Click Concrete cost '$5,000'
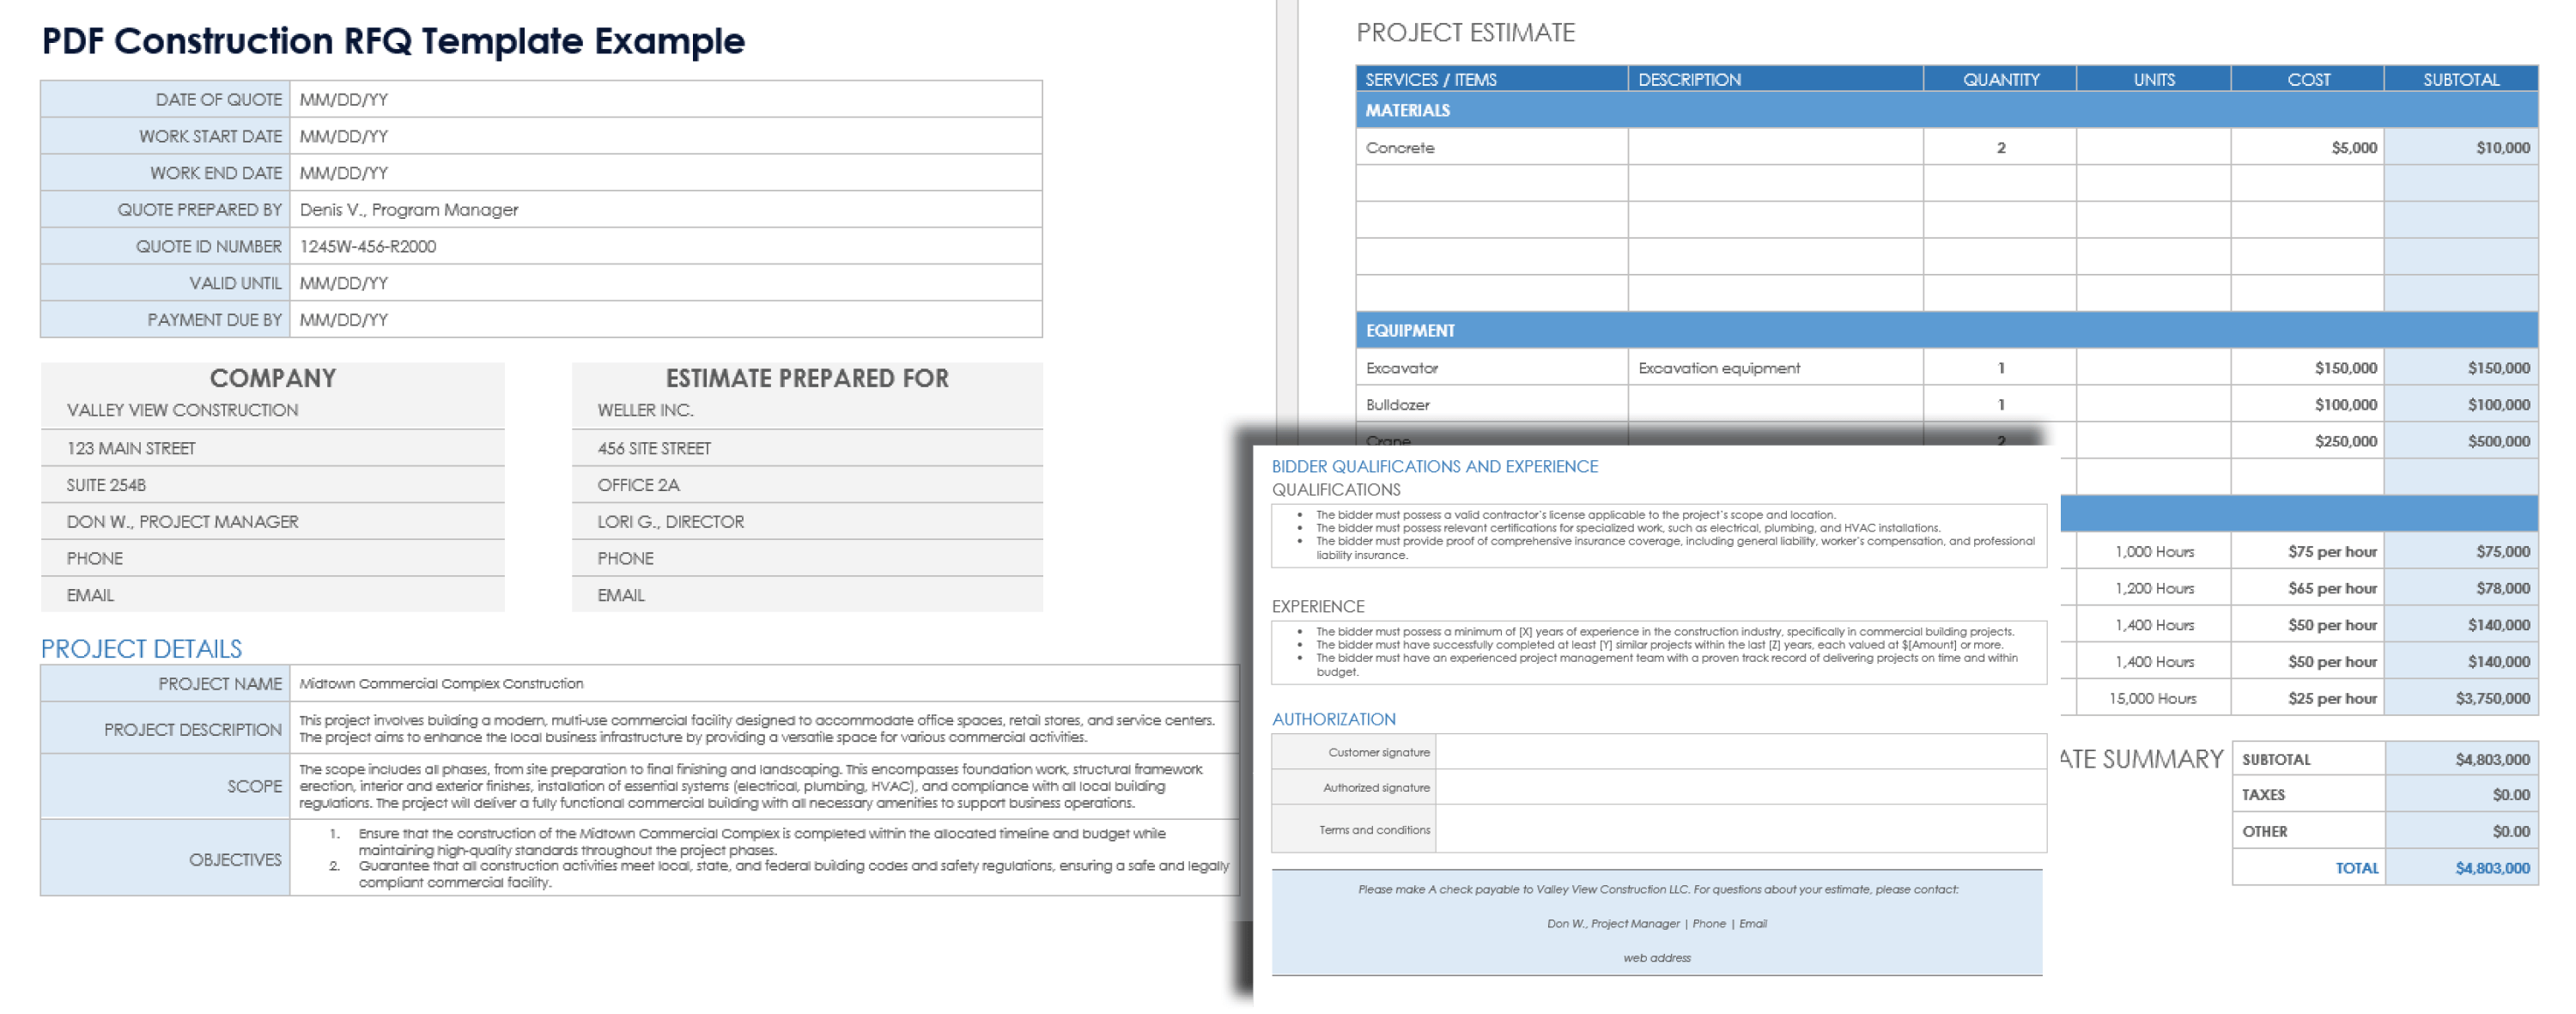The image size is (2576, 1014). (2307, 147)
